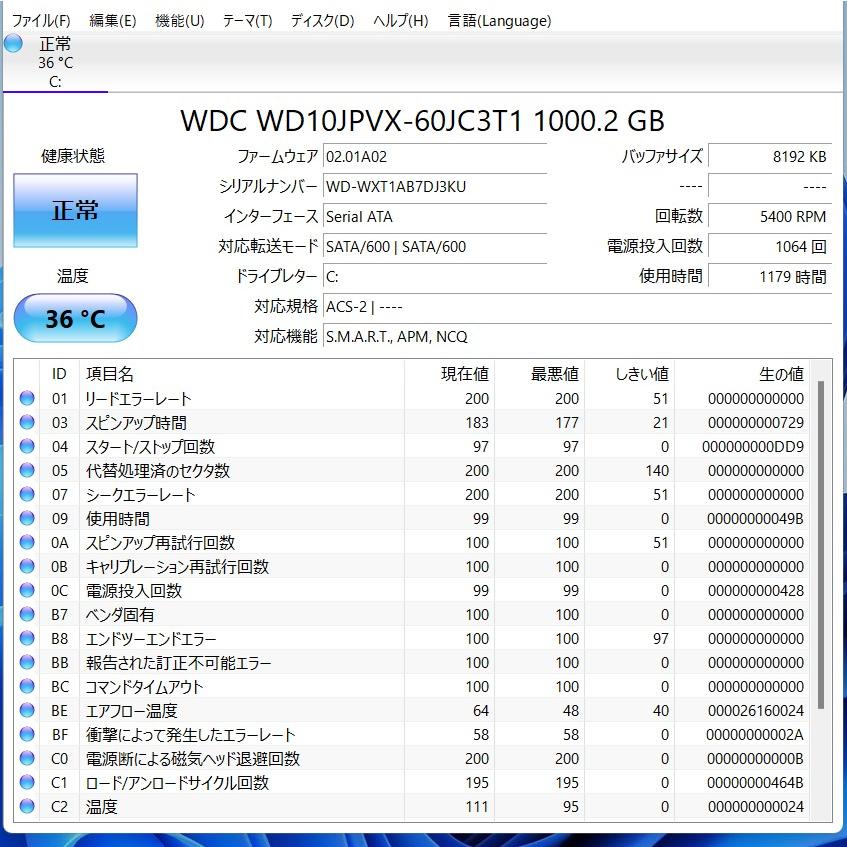Click the status orb for row B8 エンドツーエンドエラー
This screenshot has width=847, height=847.
pyautogui.click(x=27, y=638)
